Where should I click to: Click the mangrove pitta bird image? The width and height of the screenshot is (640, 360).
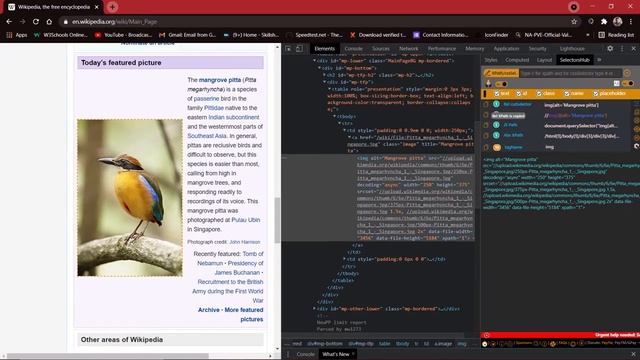coord(130,198)
